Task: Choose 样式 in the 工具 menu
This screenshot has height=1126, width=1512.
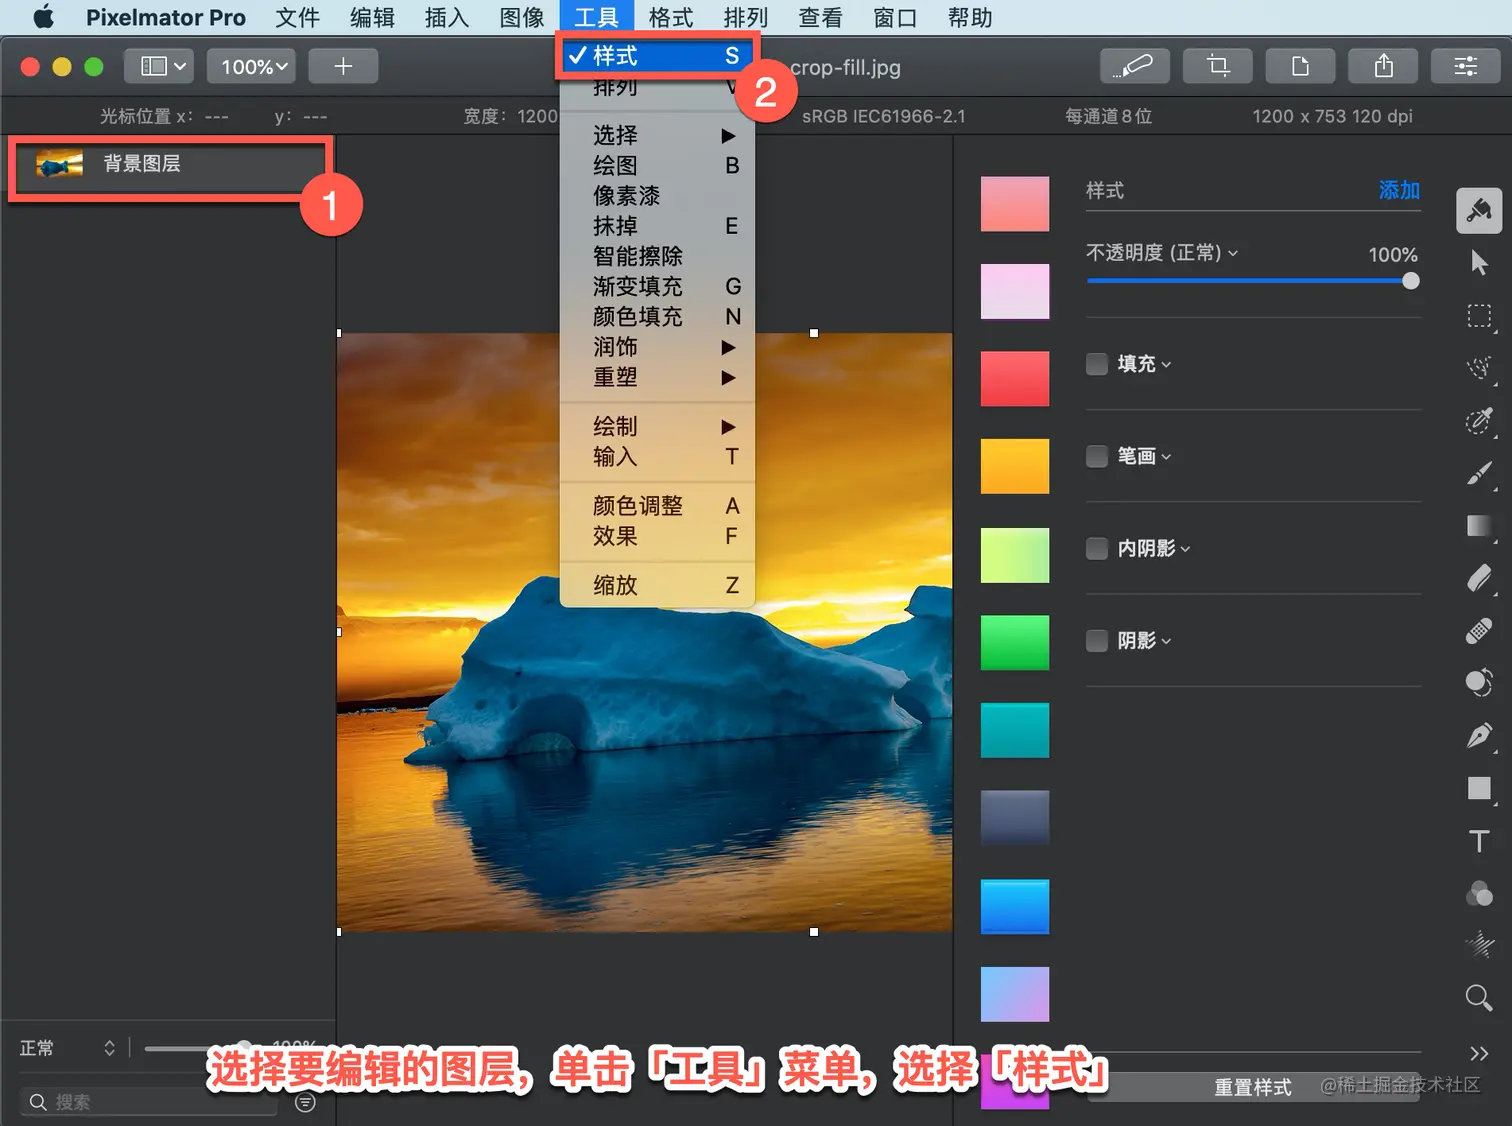Action: click(657, 55)
